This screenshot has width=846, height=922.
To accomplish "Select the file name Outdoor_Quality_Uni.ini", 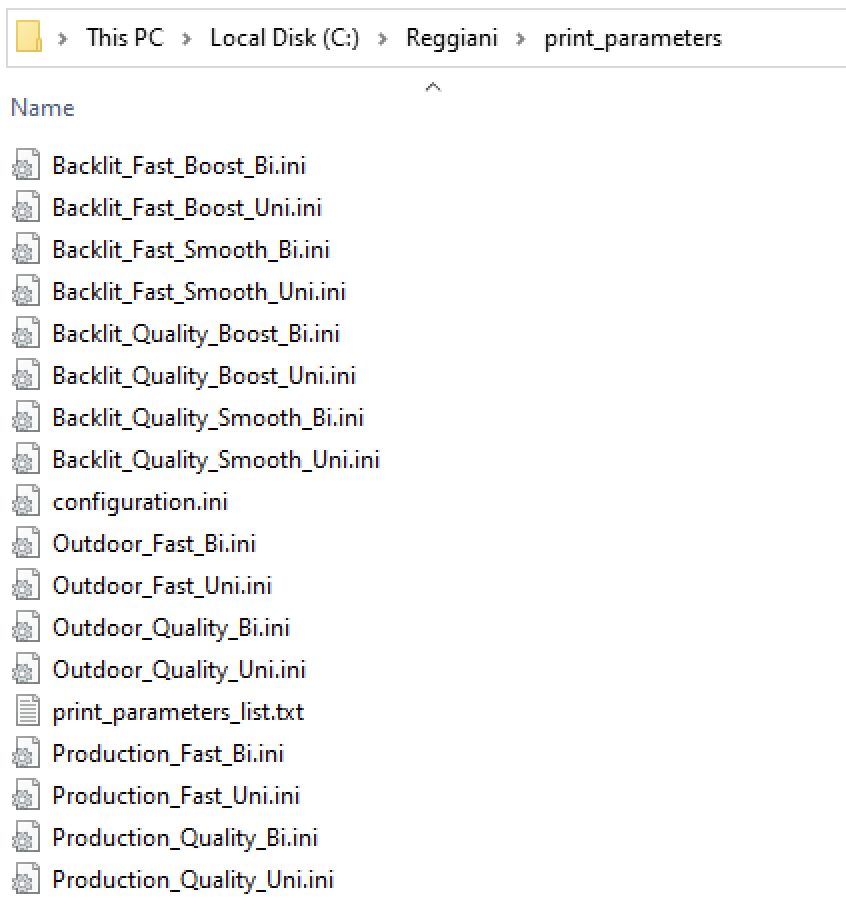I will click(x=179, y=671).
